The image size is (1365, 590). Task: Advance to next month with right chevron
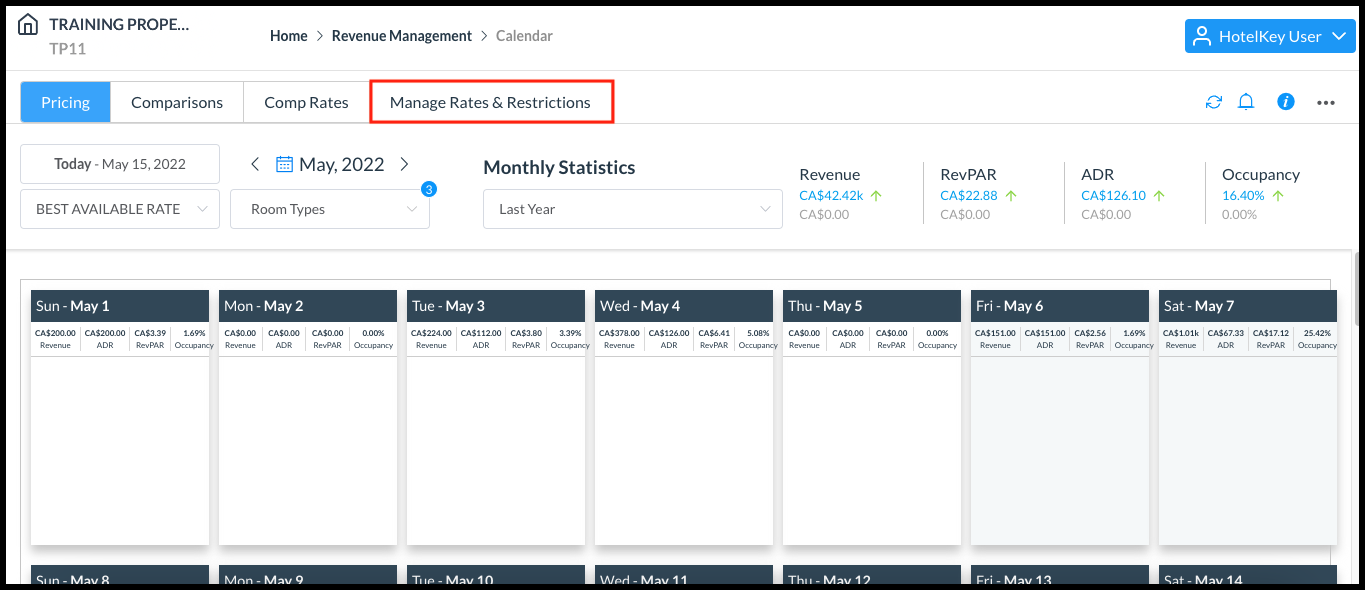tap(404, 164)
